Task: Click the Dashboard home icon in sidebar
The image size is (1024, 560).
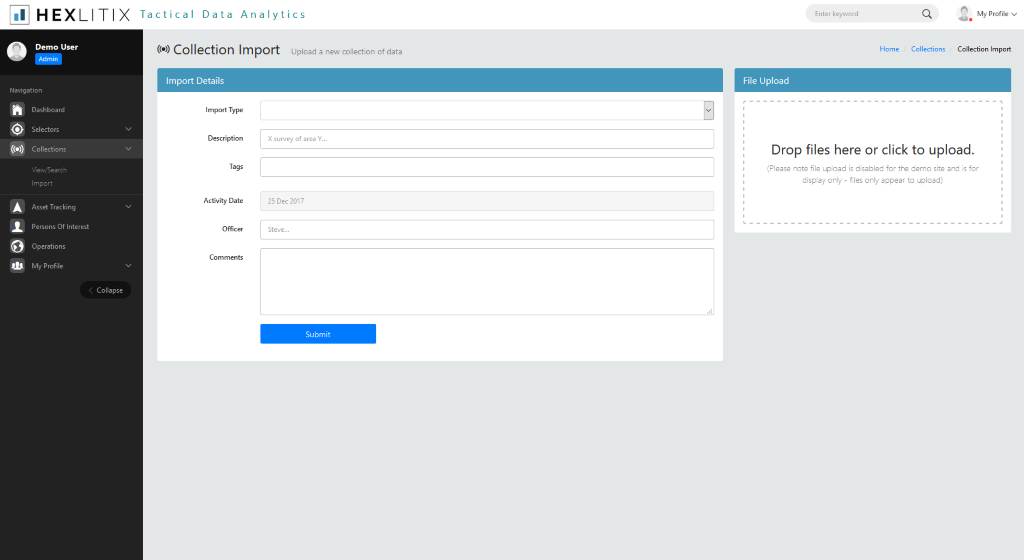Action: 17,110
